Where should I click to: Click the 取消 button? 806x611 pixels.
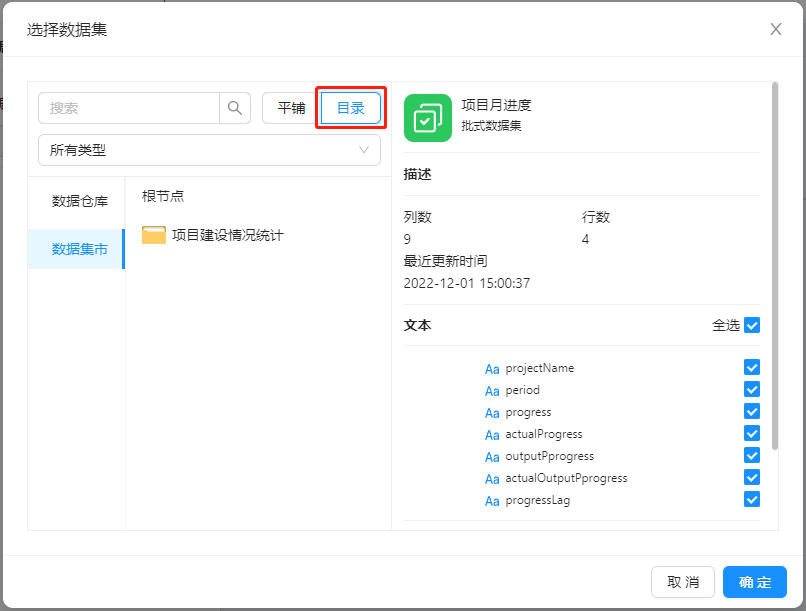683,582
